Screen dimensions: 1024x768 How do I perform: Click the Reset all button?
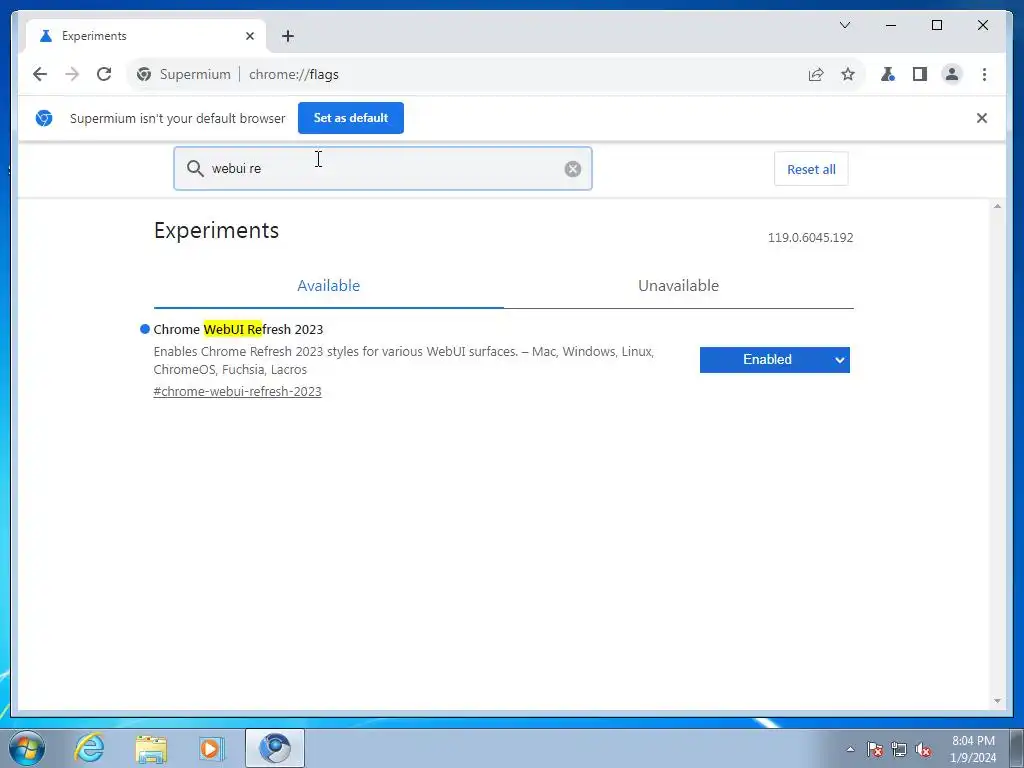pos(811,169)
